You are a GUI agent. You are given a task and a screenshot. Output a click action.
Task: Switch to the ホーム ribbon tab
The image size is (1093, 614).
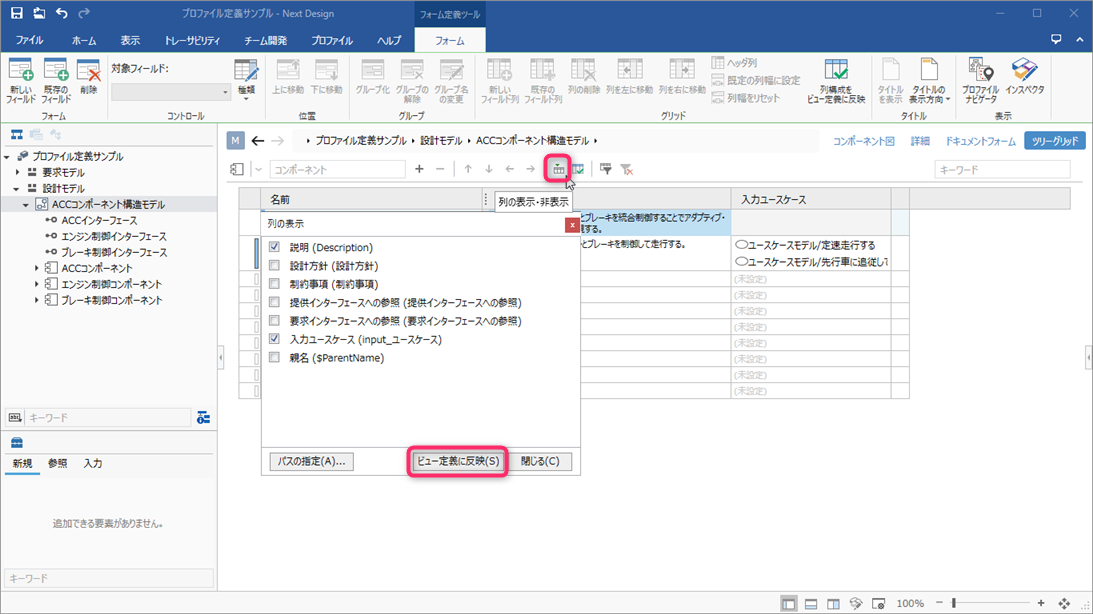coord(84,40)
